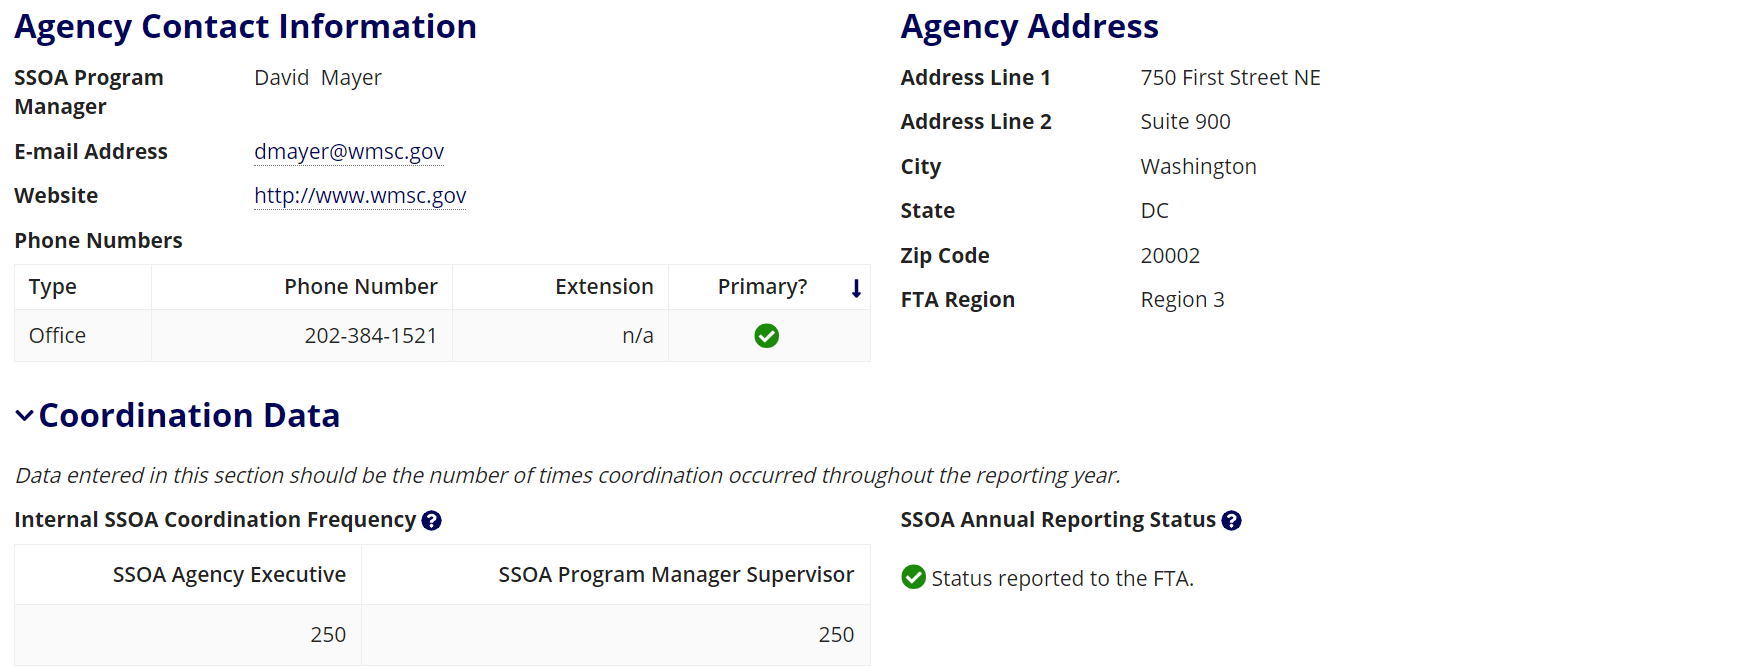
Task: Click the Primary? column header
Action: pyautogui.click(x=762, y=287)
